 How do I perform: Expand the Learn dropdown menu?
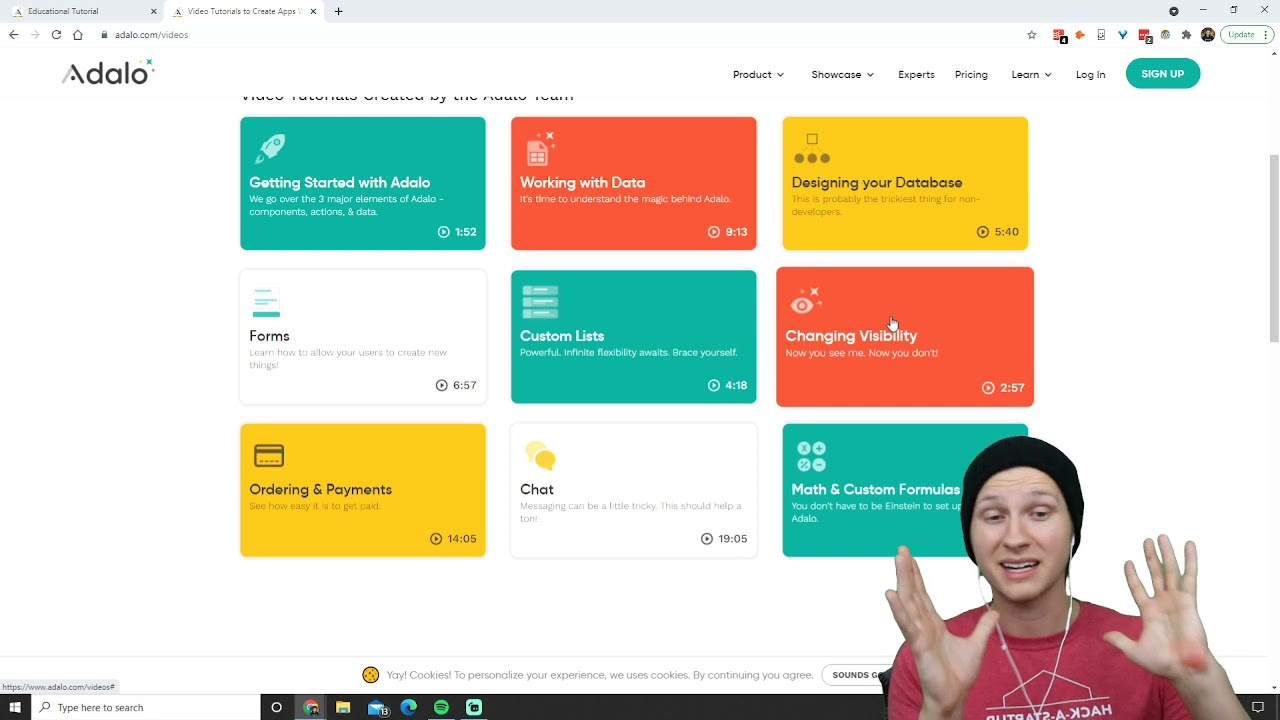coord(1031,74)
